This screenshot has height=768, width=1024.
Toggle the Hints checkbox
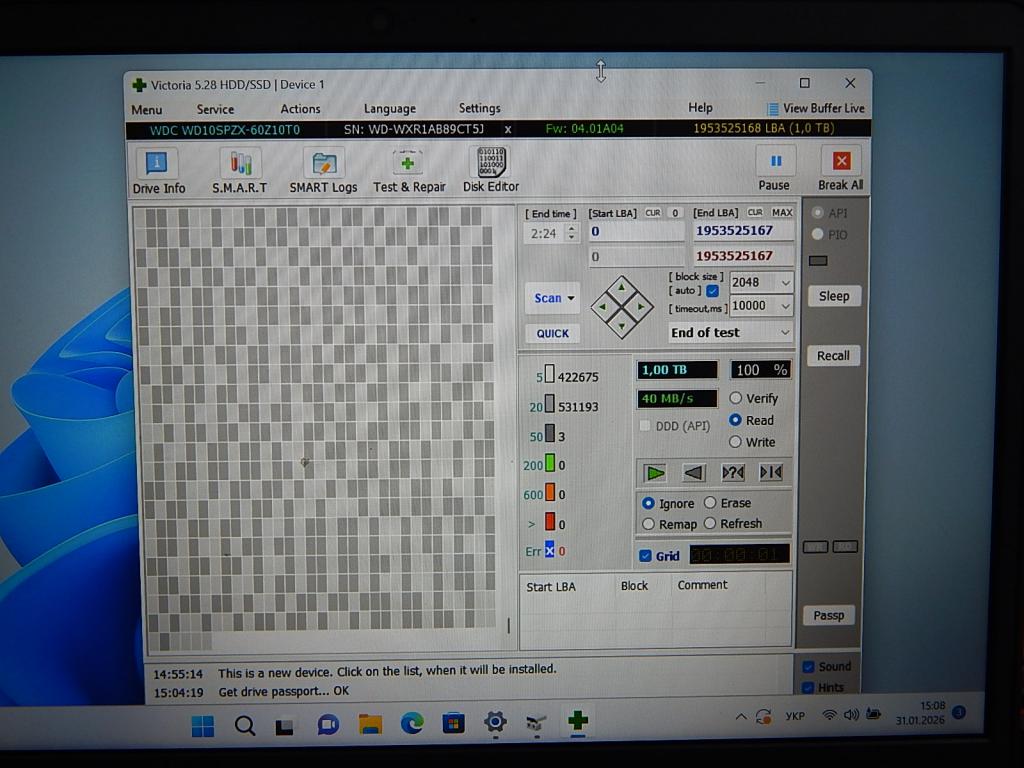808,687
